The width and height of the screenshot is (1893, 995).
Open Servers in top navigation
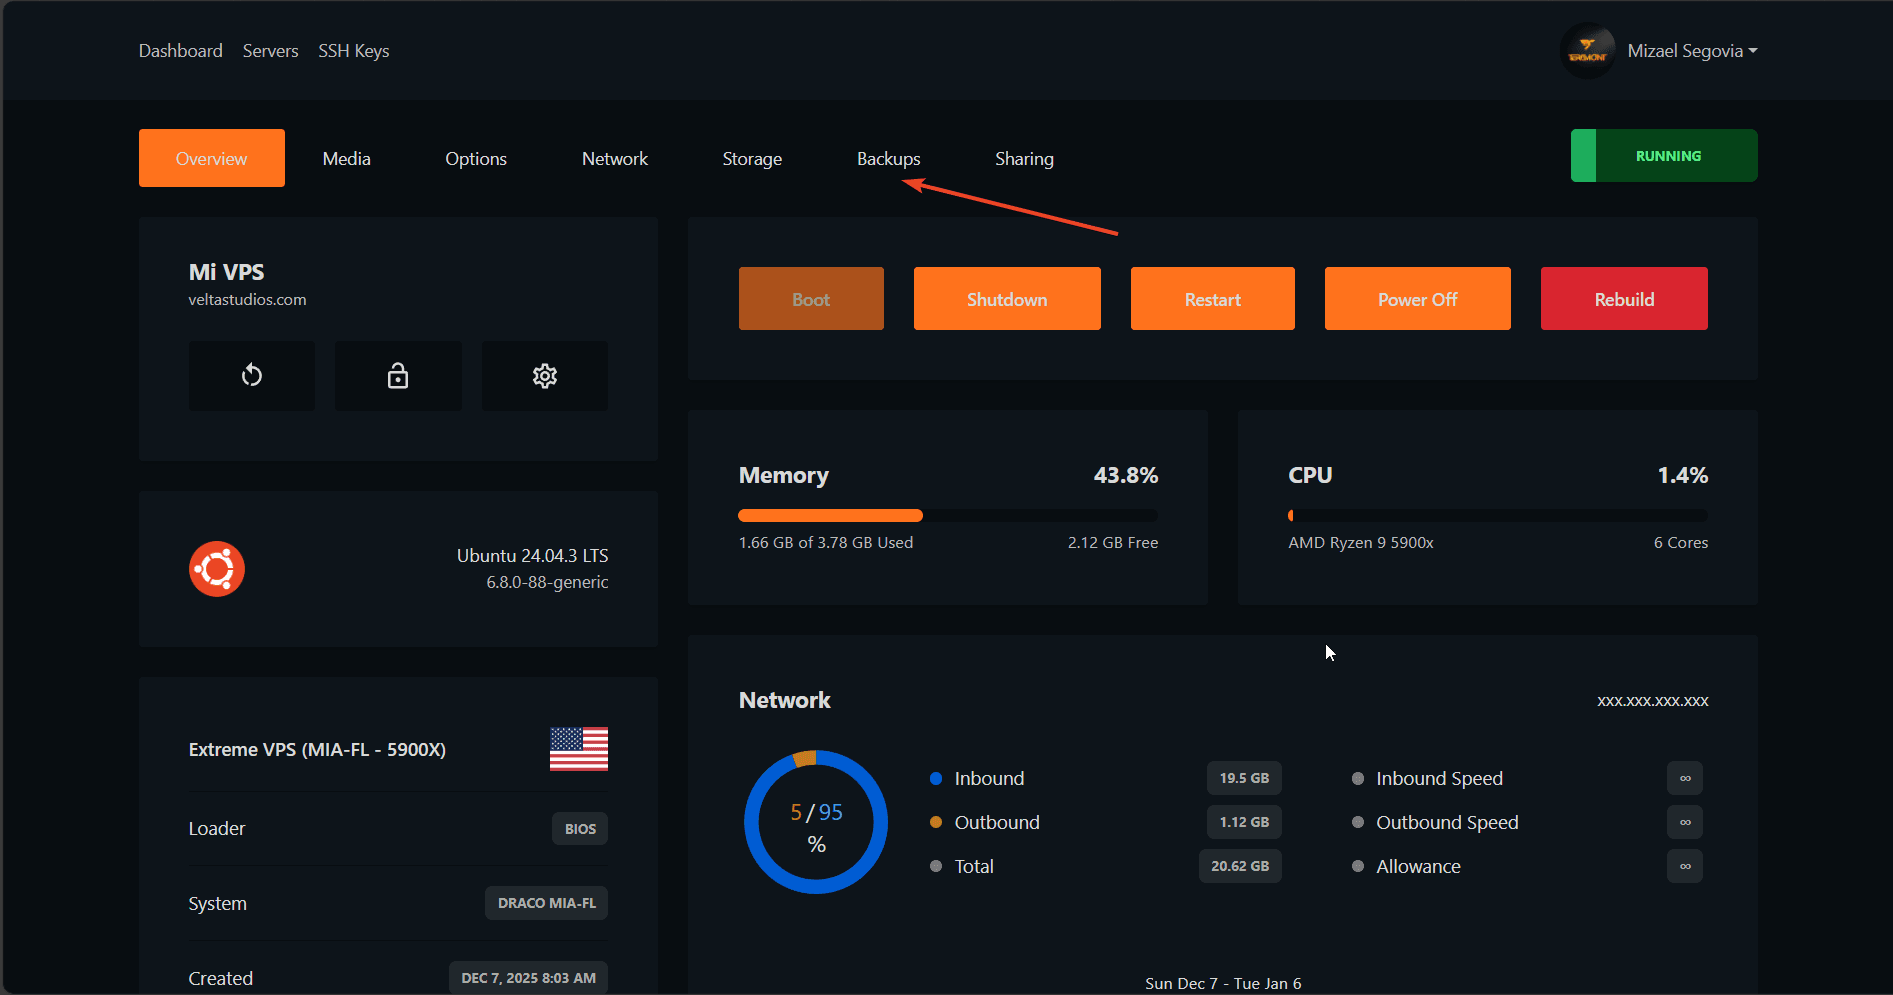(271, 51)
